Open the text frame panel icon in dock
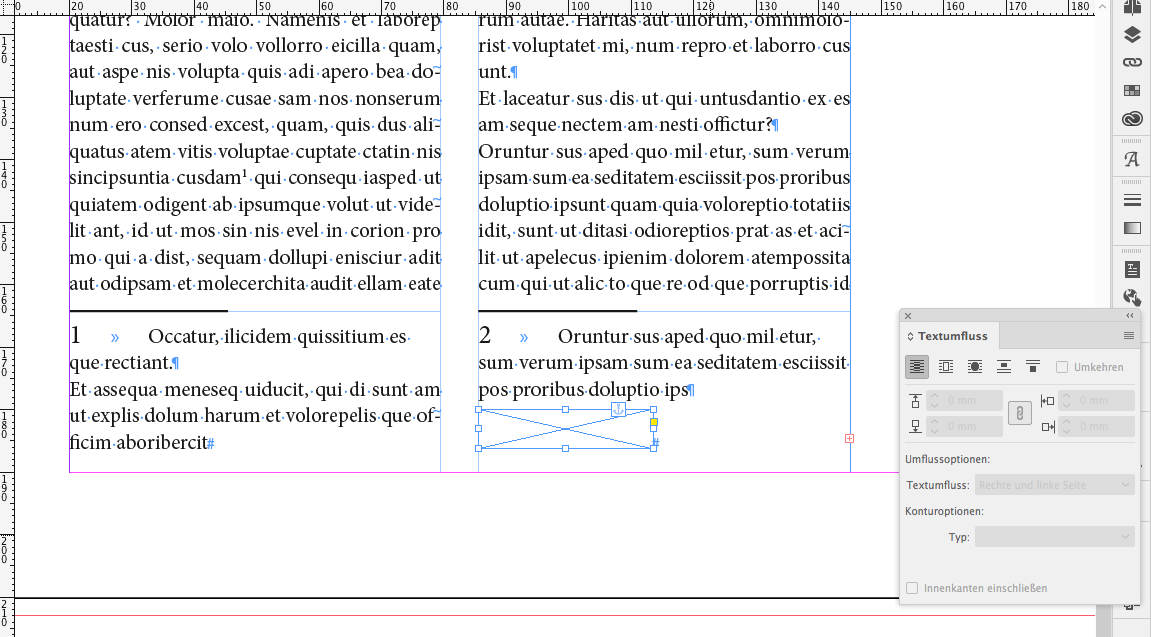 (x=1132, y=269)
